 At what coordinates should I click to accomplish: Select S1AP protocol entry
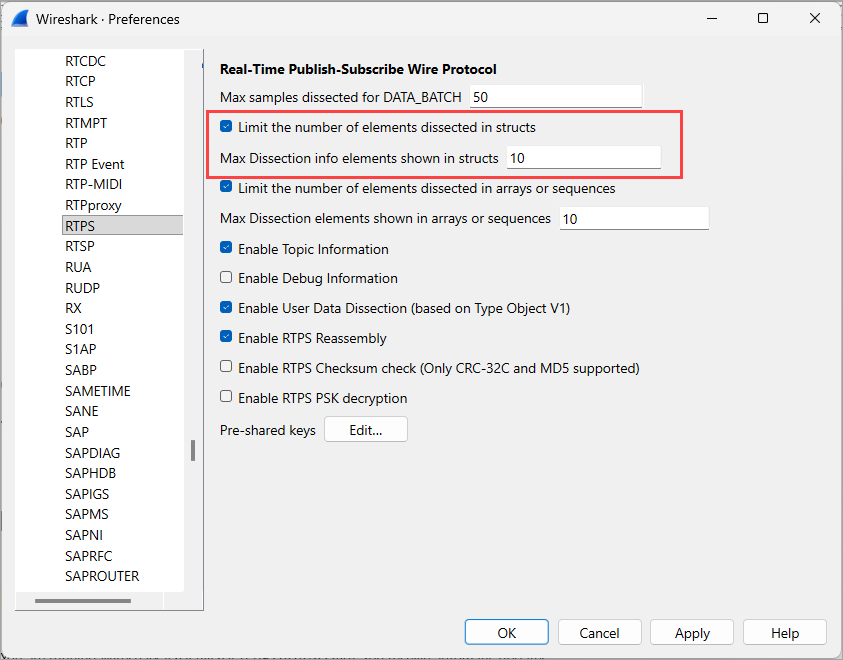click(x=81, y=349)
